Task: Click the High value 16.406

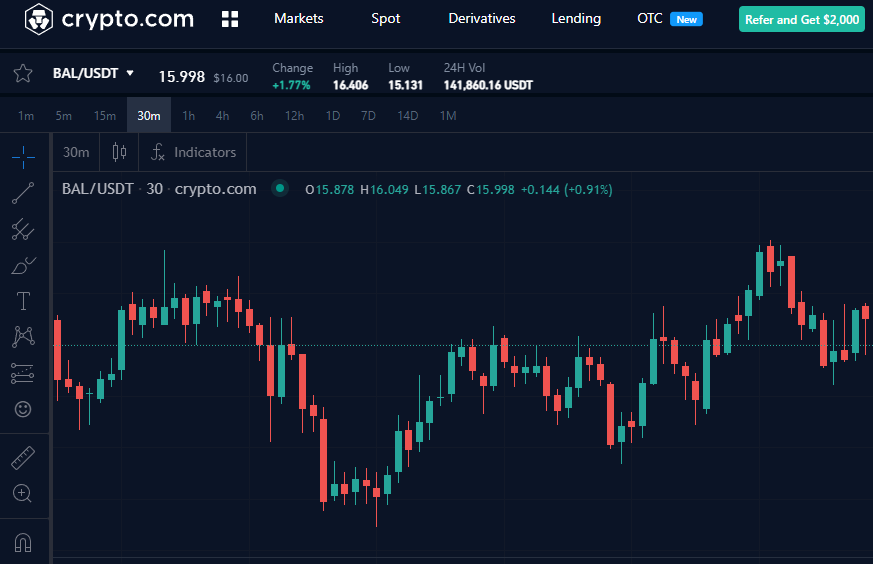Action: point(350,85)
